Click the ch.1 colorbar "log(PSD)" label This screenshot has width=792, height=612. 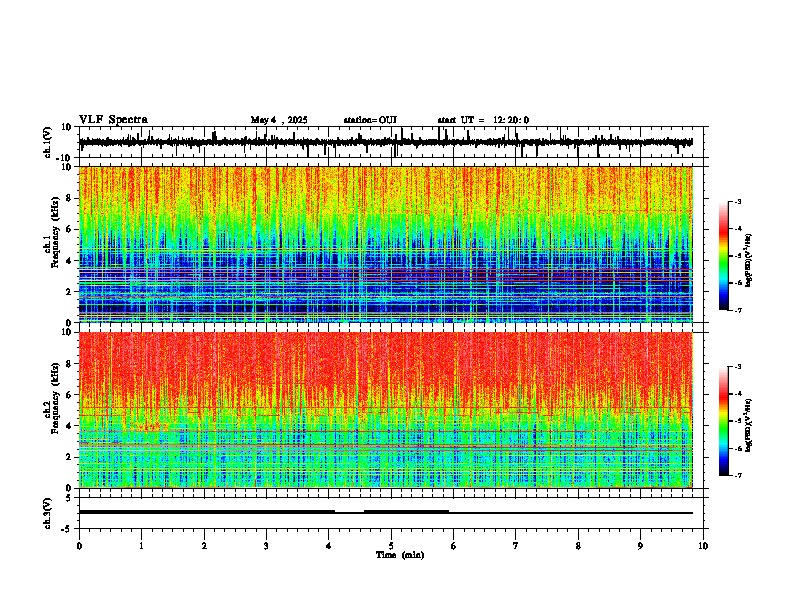tap(749, 261)
